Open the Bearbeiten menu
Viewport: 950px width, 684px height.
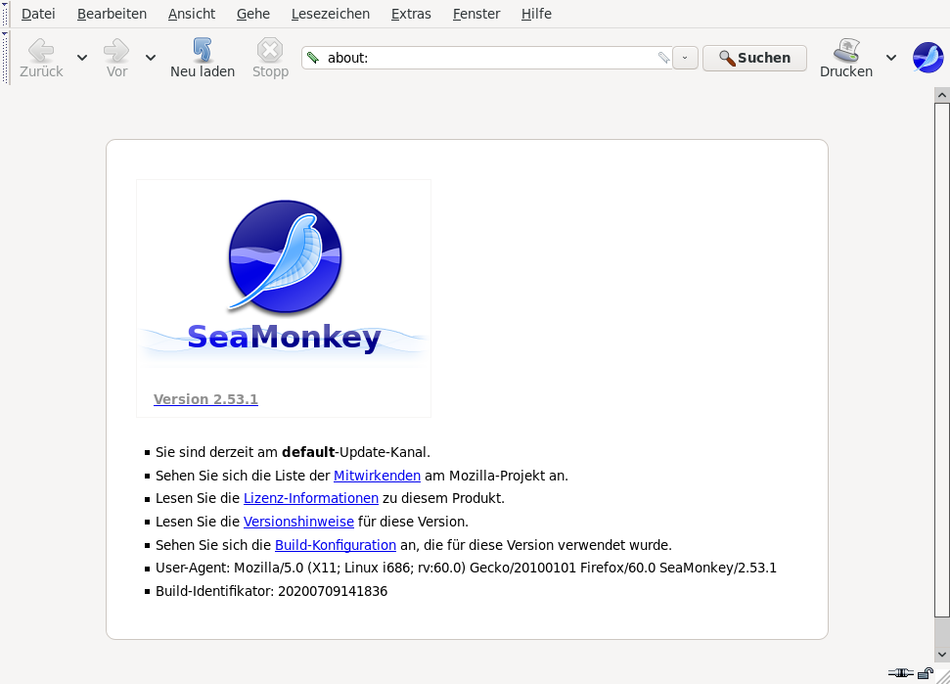point(111,13)
